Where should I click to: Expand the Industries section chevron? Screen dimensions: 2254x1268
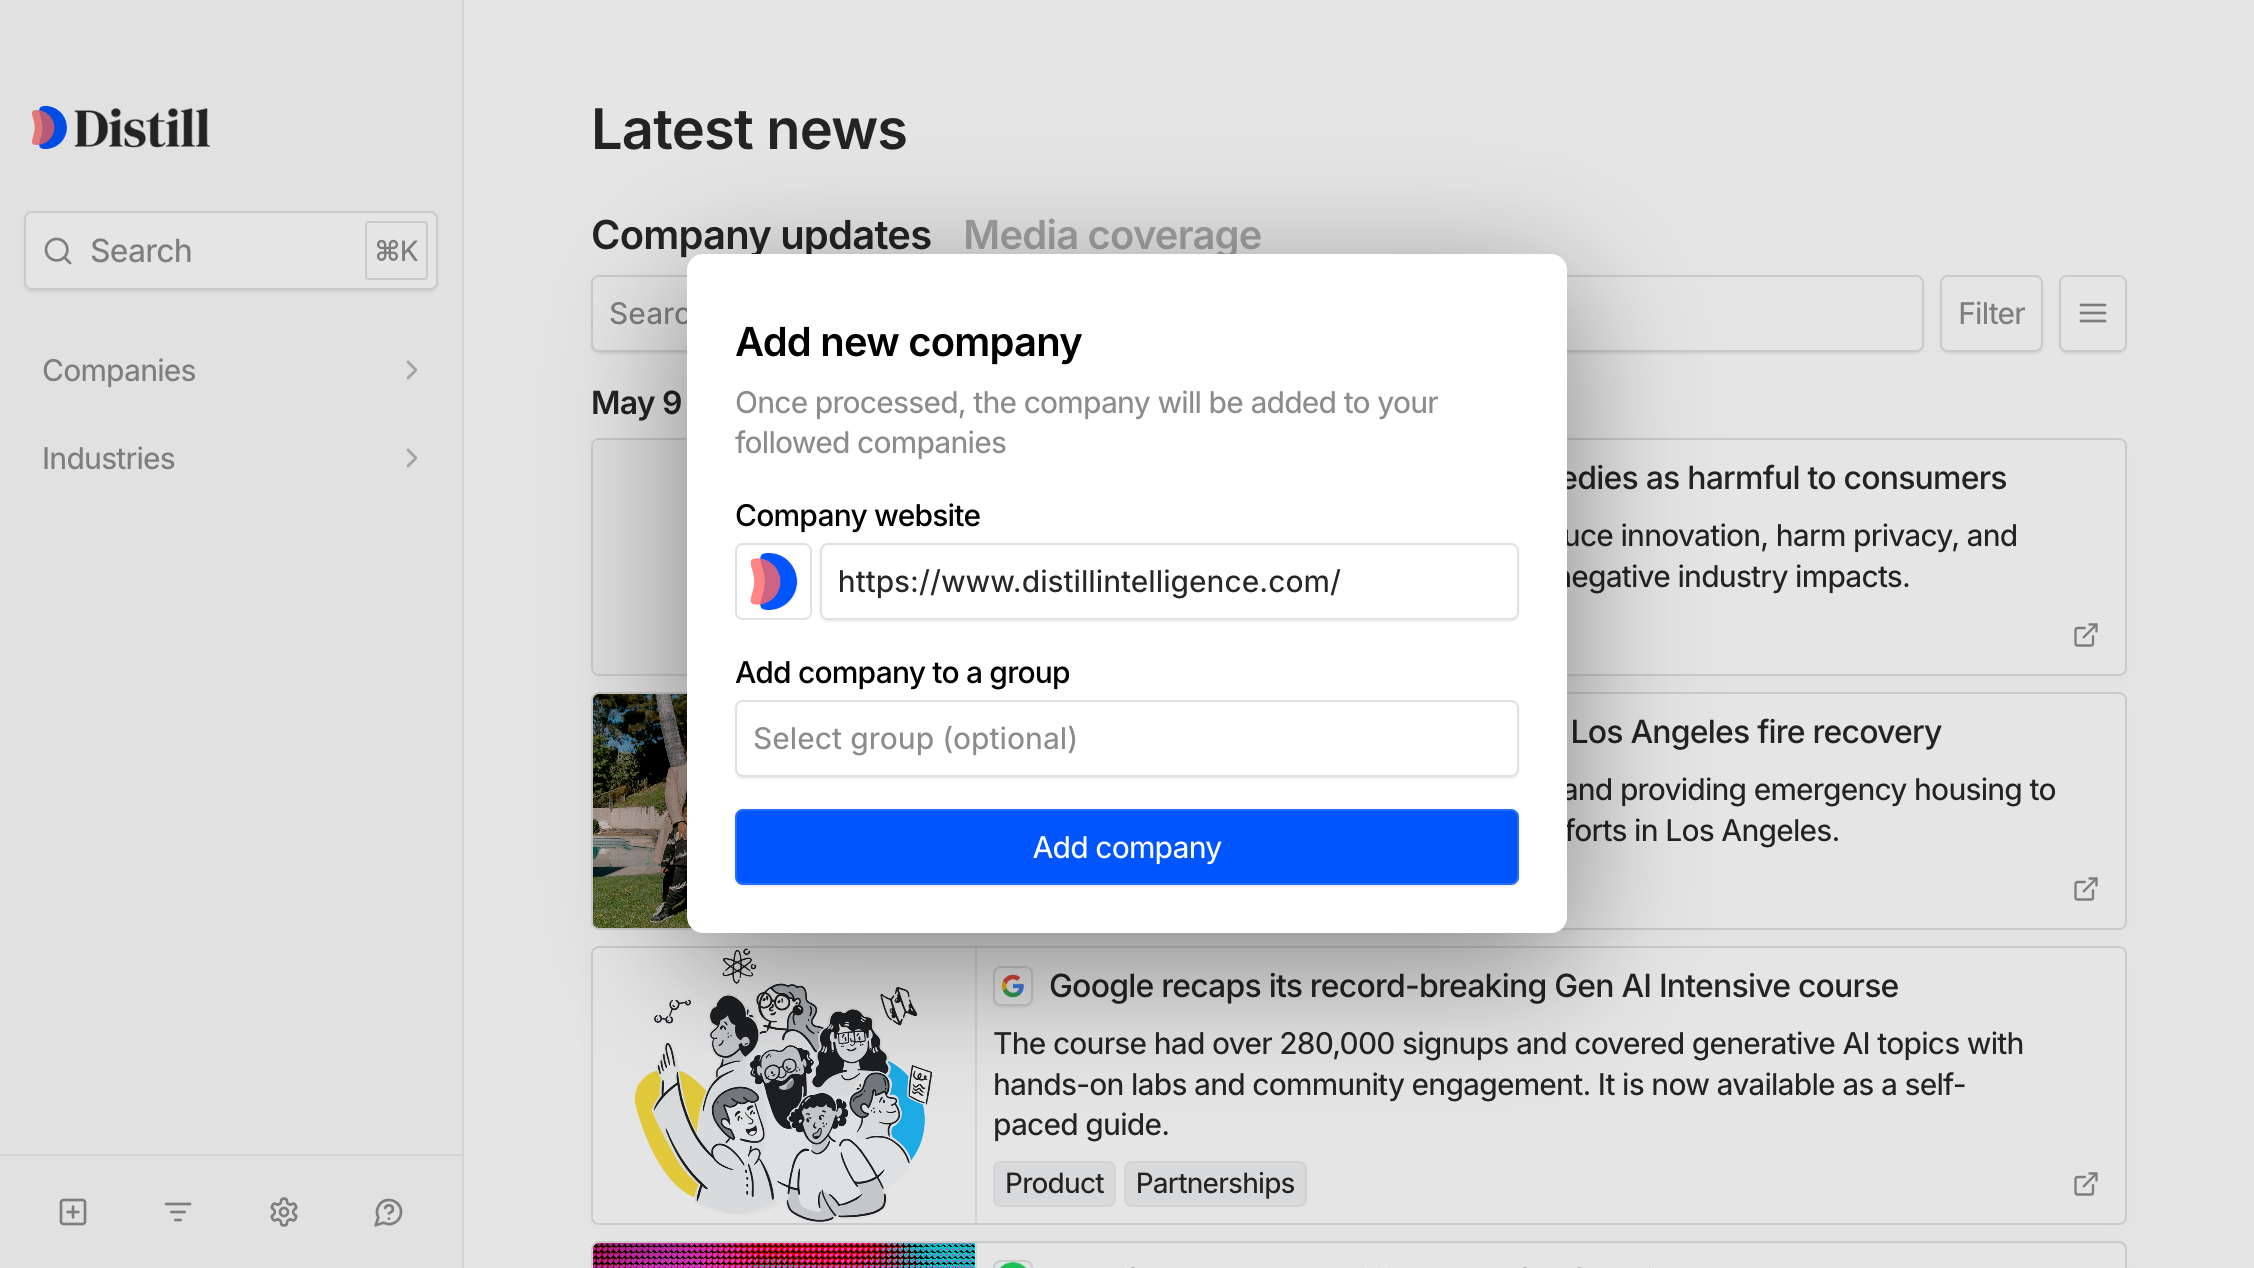[411, 458]
